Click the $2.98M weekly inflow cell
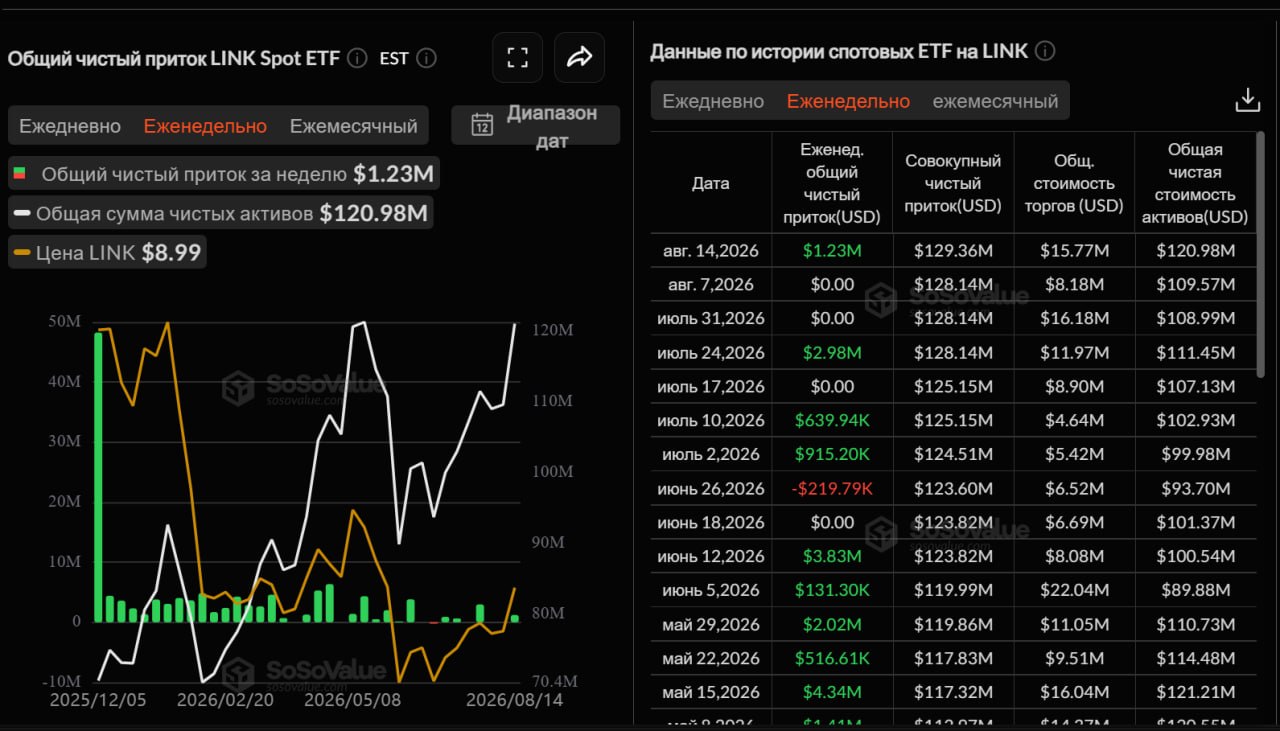The image size is (1280, 731). (x=832, y=353)
